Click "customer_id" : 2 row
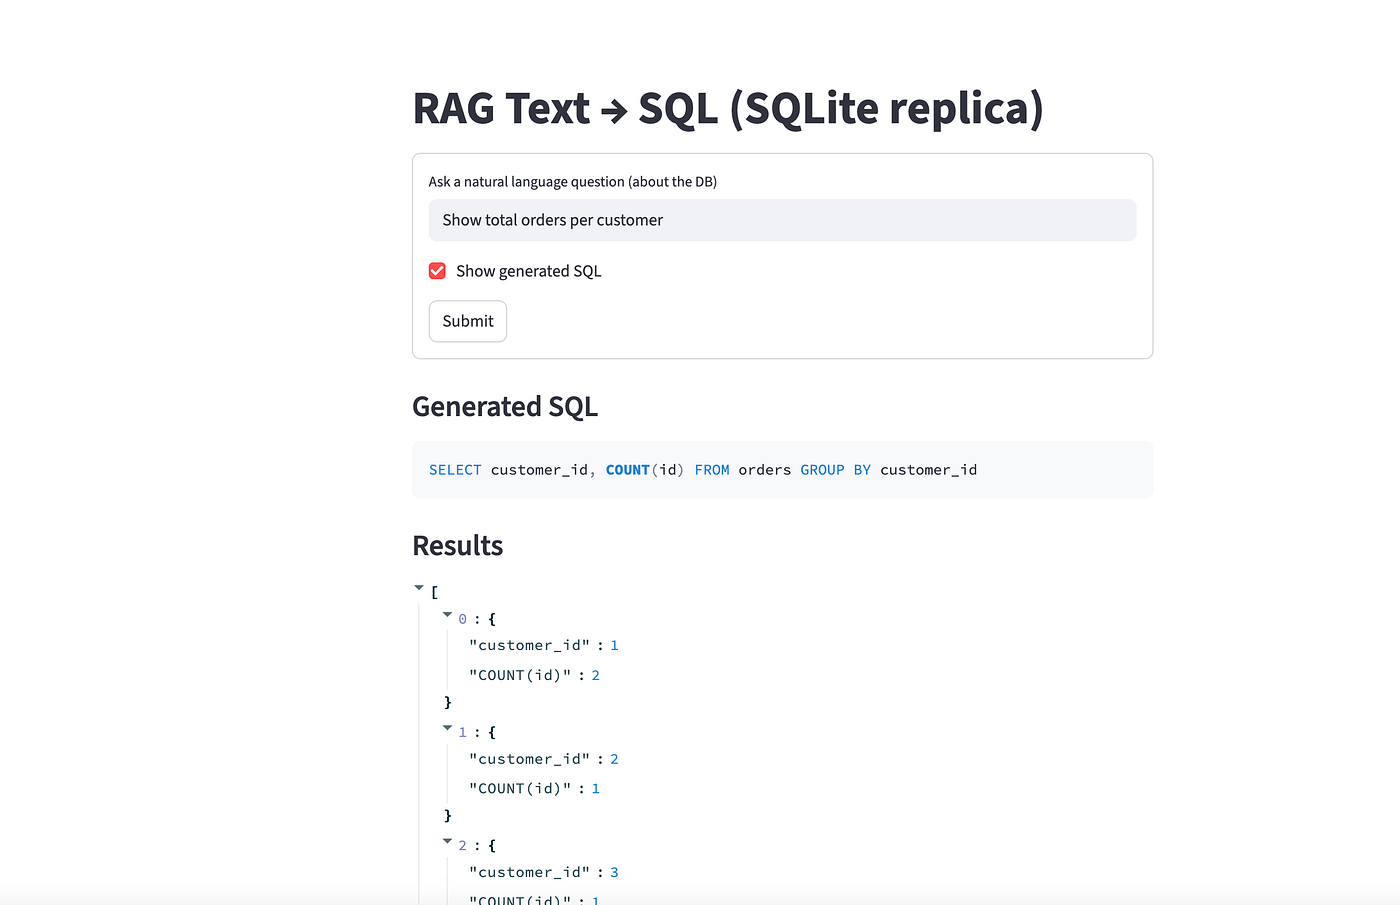Image resolution: width=1400 pixels, height=905 pixels. 543,760
